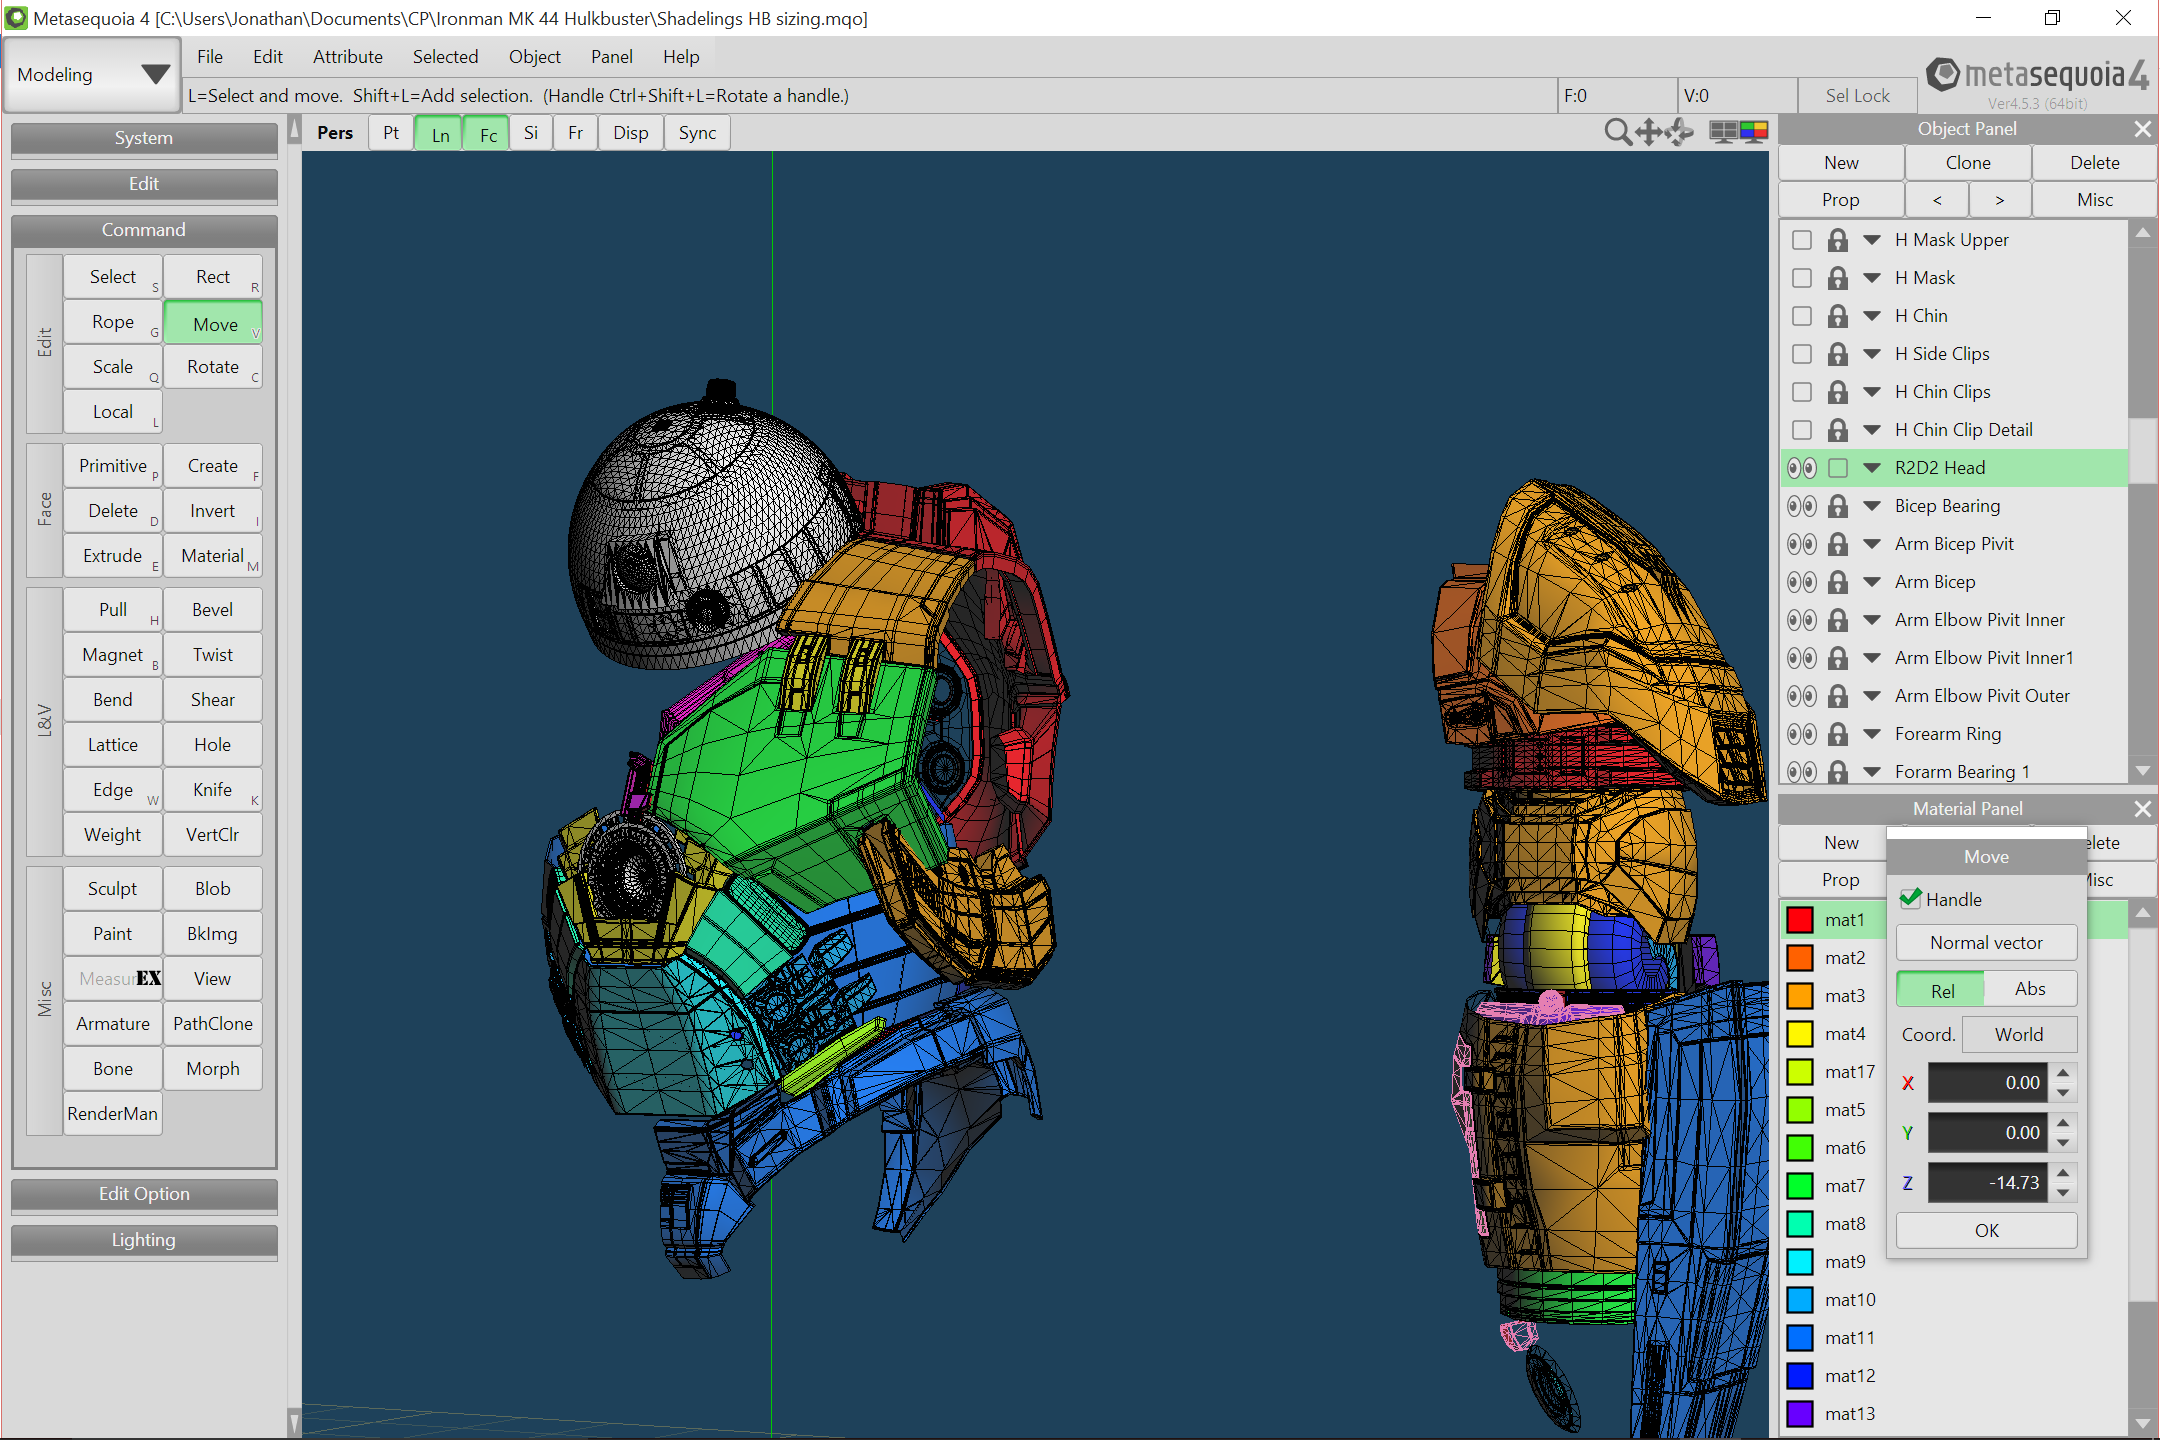Open the File menu
Viewport: 2160px width, 1440px height.
(x=210, y=57)
